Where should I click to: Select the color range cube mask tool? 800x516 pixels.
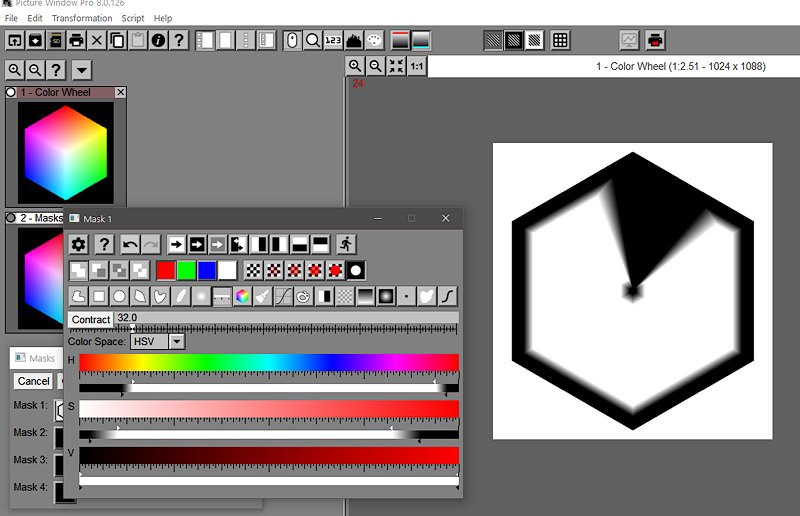click(243, 296)
